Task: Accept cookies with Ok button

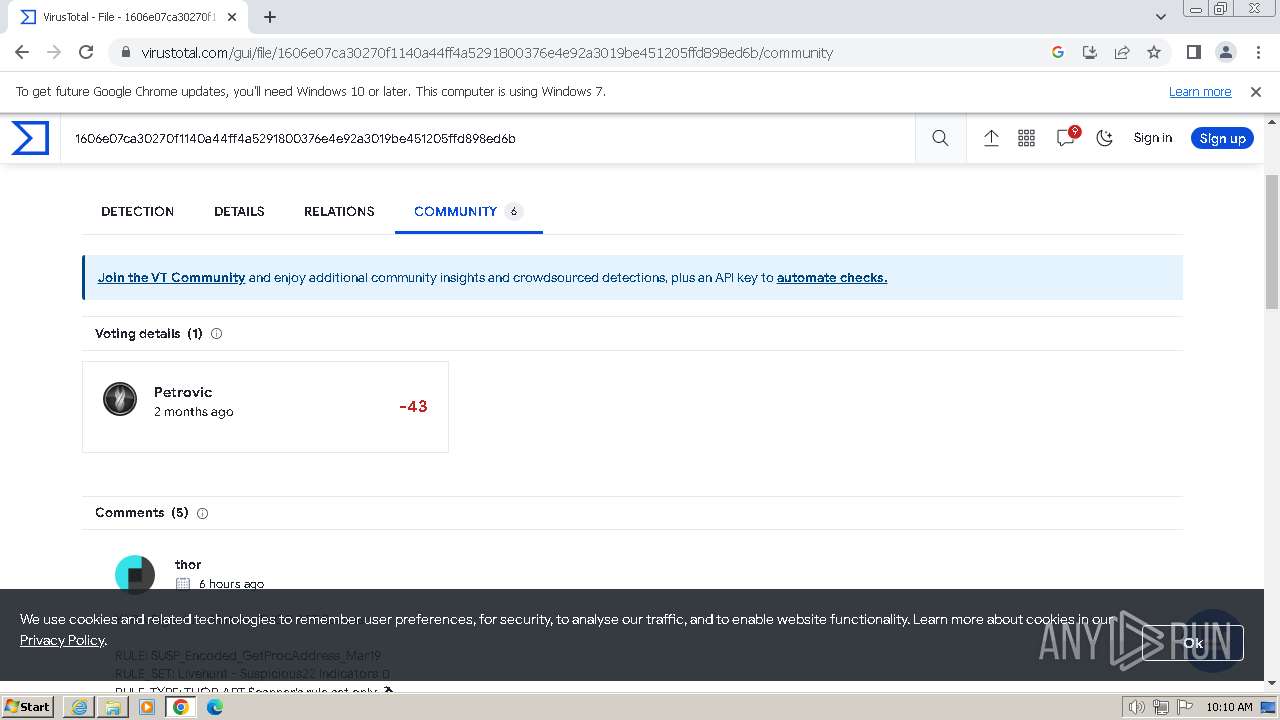Action: pos(1193,643)
